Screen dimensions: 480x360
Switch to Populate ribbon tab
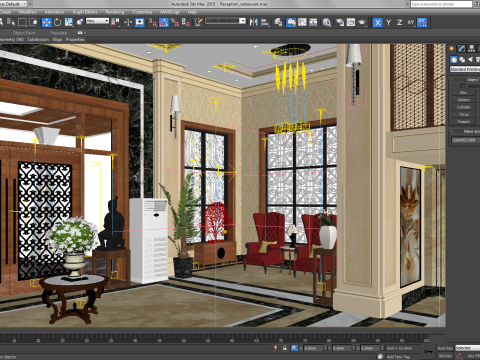tap(59, 33)
